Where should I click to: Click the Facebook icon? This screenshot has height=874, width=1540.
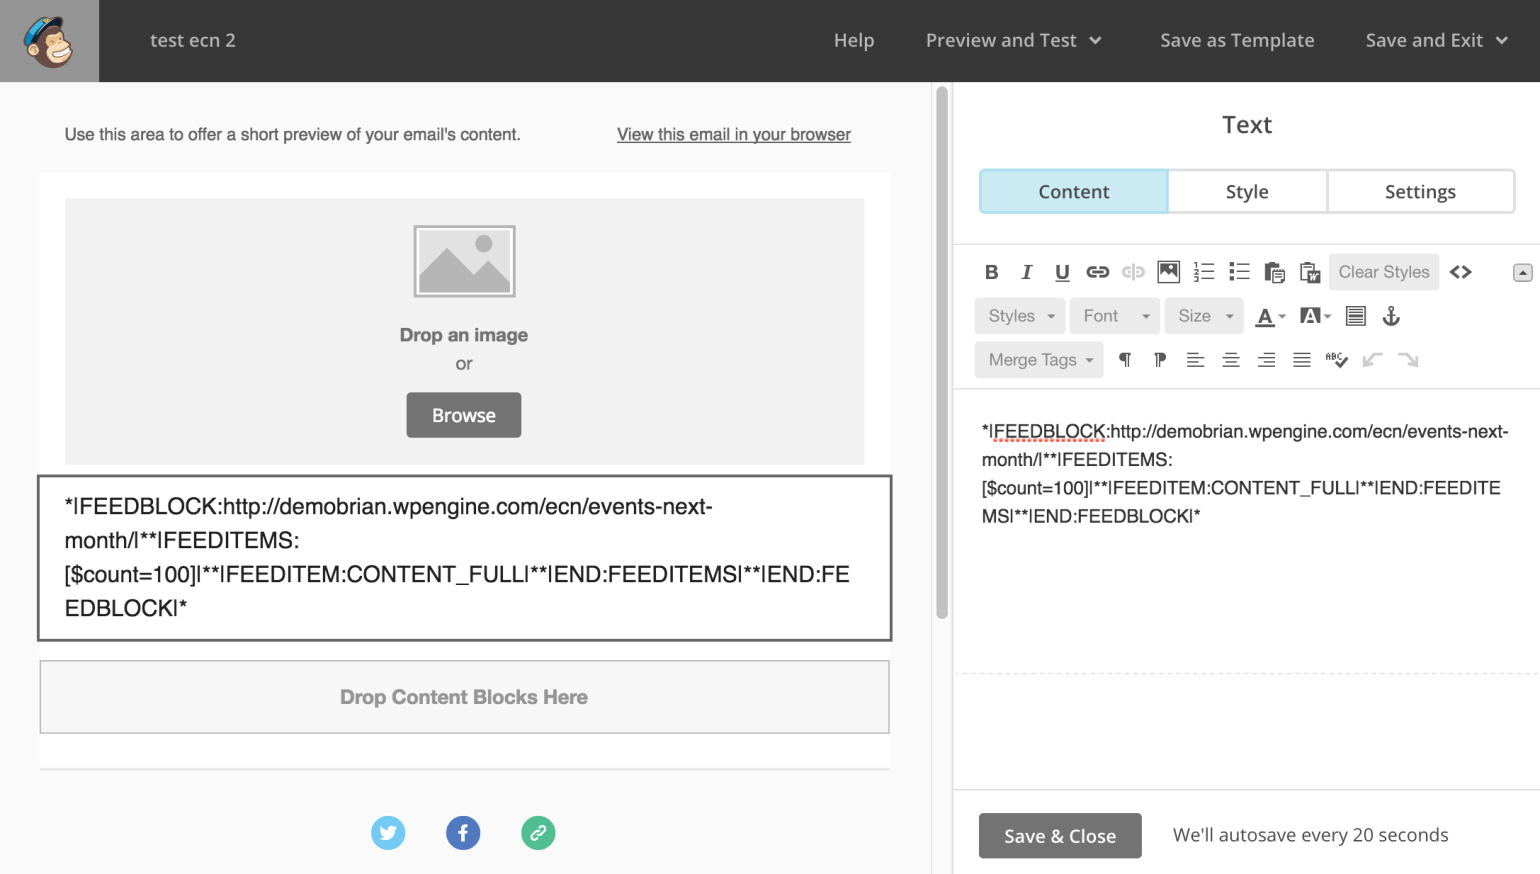click(x=463, y=833)
